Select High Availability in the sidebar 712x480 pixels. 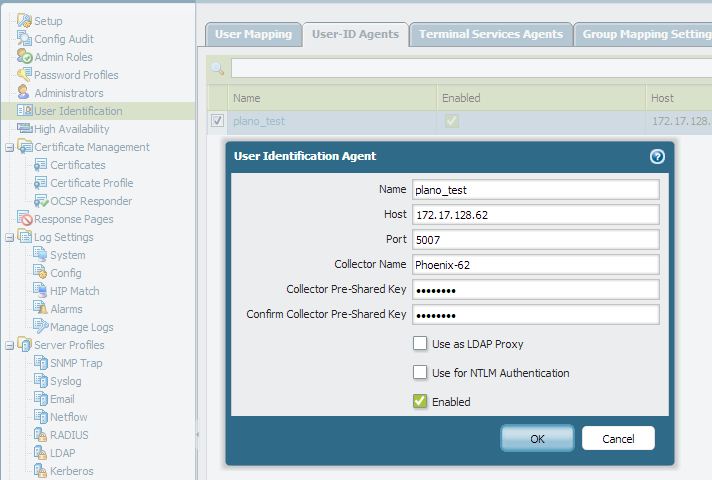[x=71, y=129]
